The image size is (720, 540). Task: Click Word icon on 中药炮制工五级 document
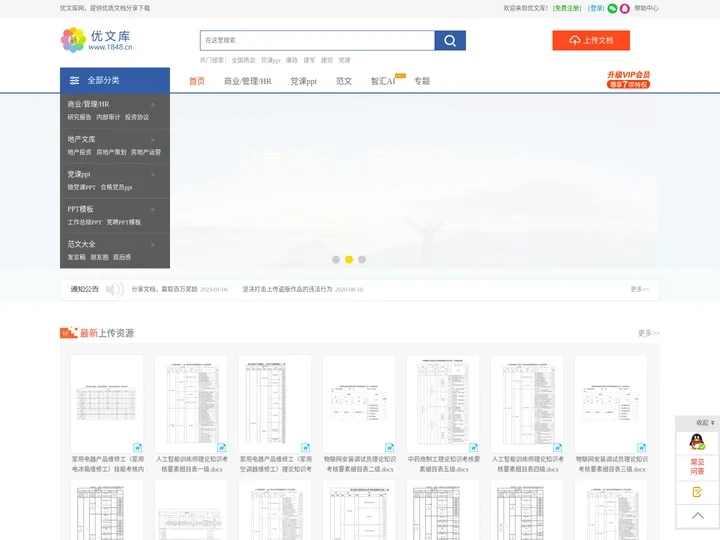pyautogui.click(x=473, y=447)
